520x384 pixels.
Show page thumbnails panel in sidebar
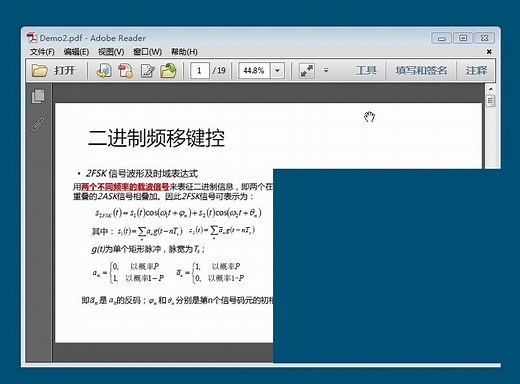click(x=38, y=96)
